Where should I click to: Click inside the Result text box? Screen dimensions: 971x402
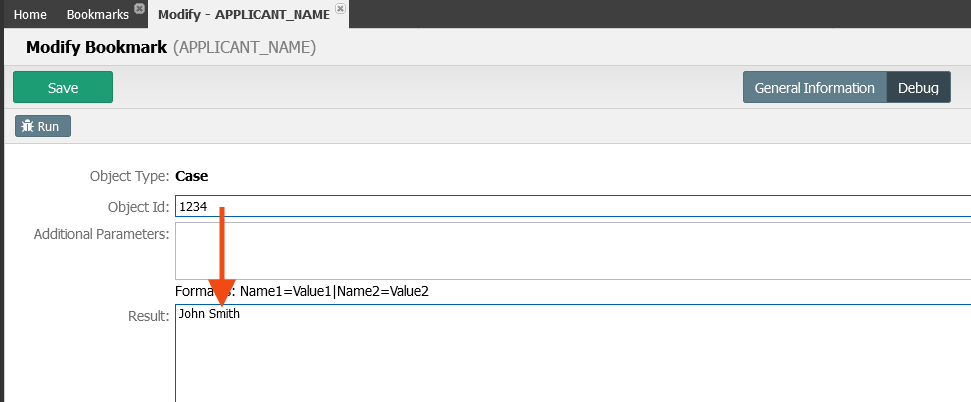click(573, 353)
